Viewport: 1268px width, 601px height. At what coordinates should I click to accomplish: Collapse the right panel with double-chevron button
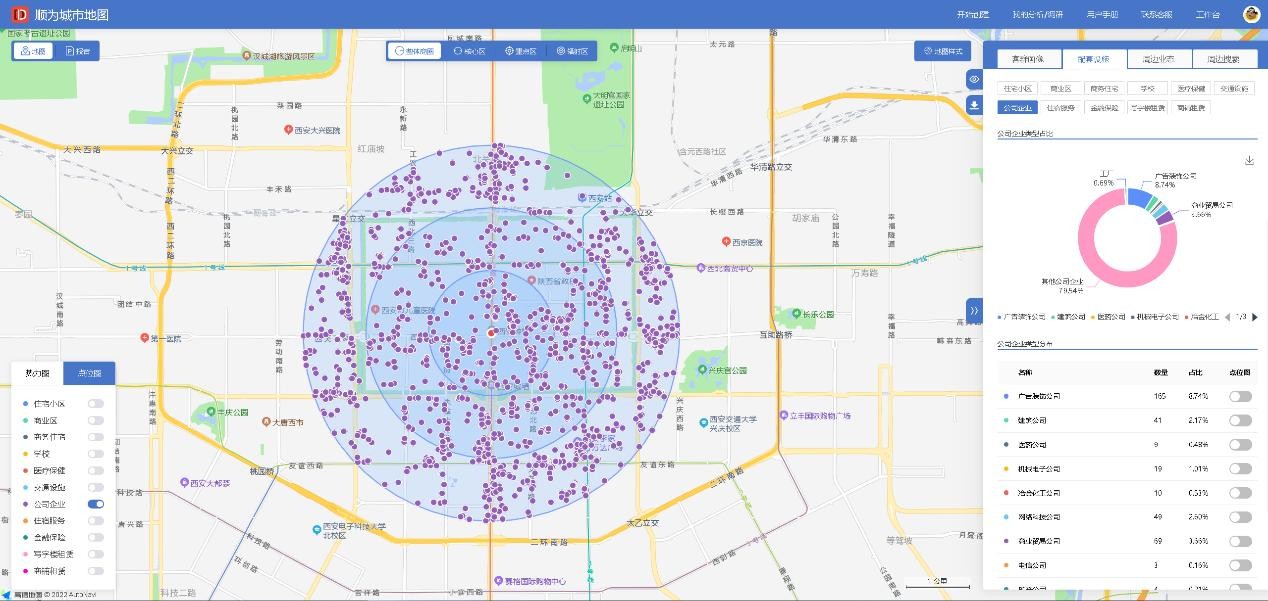coord(974,311)
